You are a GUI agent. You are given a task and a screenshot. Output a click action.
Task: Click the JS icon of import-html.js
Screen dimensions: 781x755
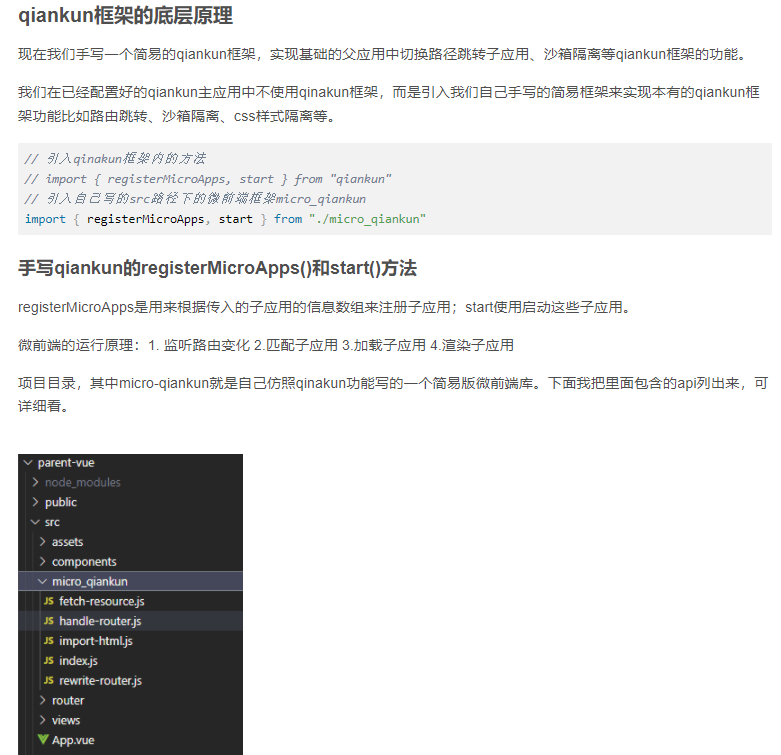tap(49, 641)
